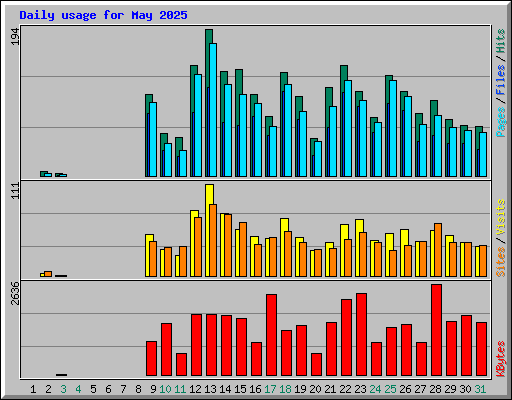Select the cyan pages bar for day 20

point(318,159)
